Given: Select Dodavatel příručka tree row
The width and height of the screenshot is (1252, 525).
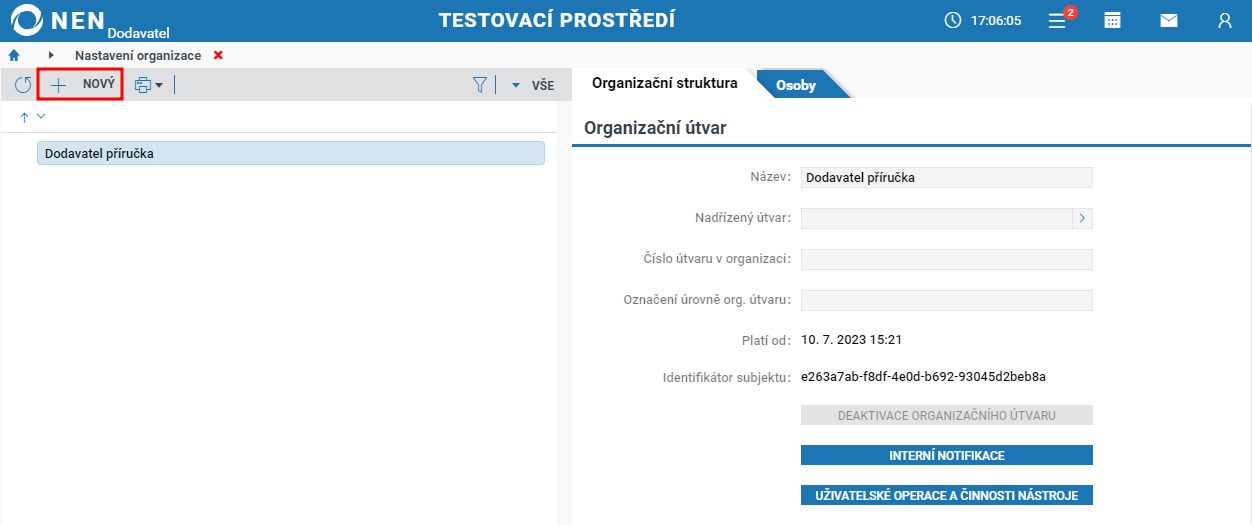Looking at the screenshot, I should point(291,153).
